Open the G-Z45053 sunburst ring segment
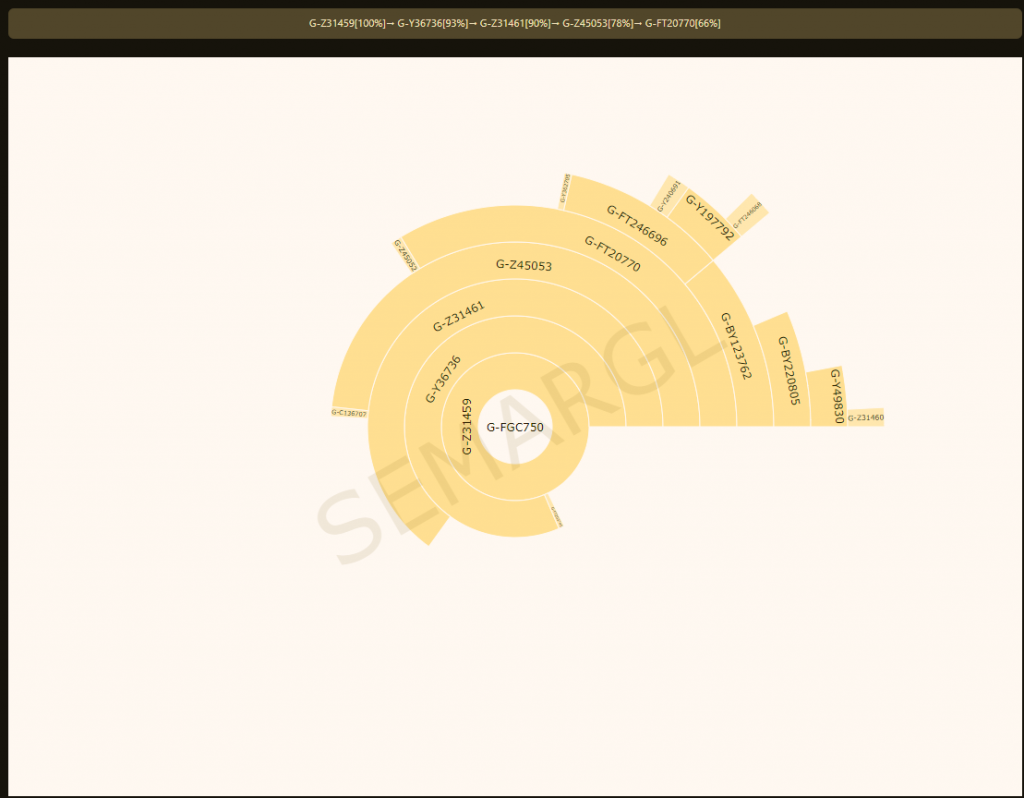Viewport: 1024px width, 798px height. pos(523,265)
